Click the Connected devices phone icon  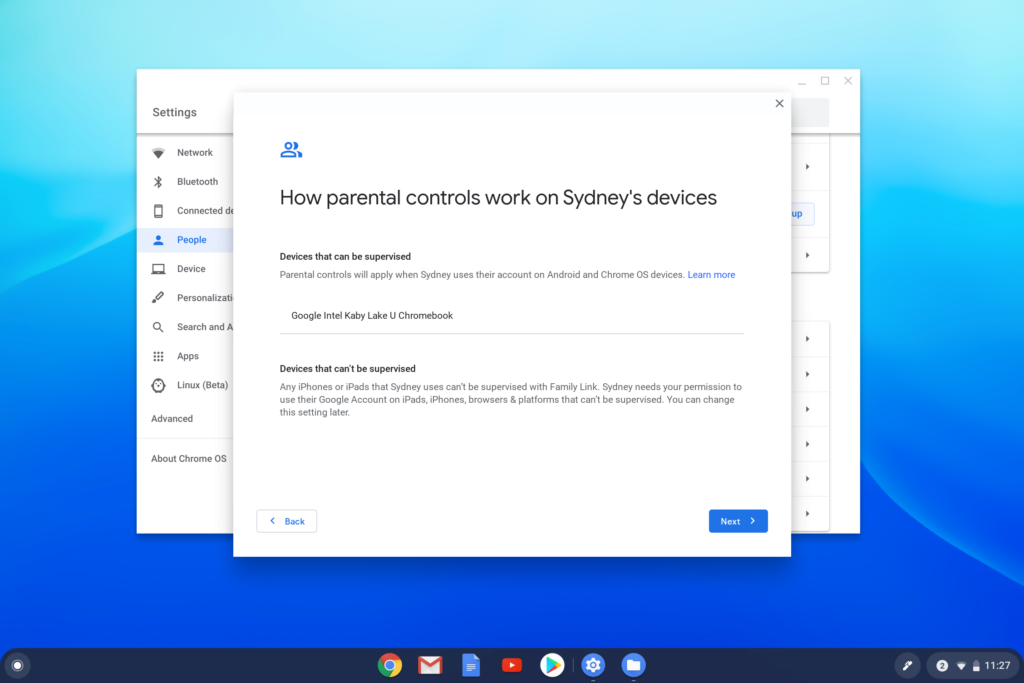coord(158,211)
